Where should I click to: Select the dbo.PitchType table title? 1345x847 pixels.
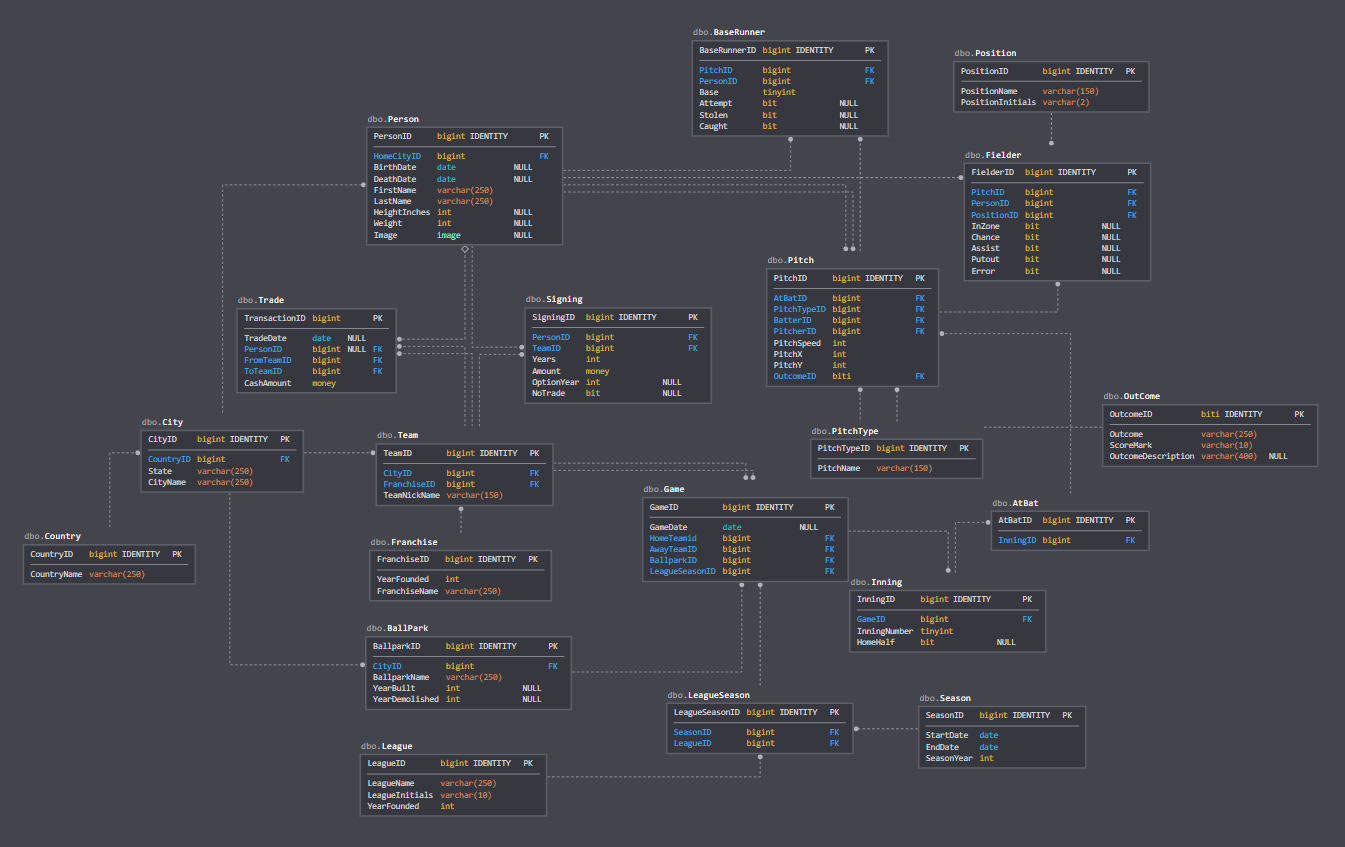845,431
